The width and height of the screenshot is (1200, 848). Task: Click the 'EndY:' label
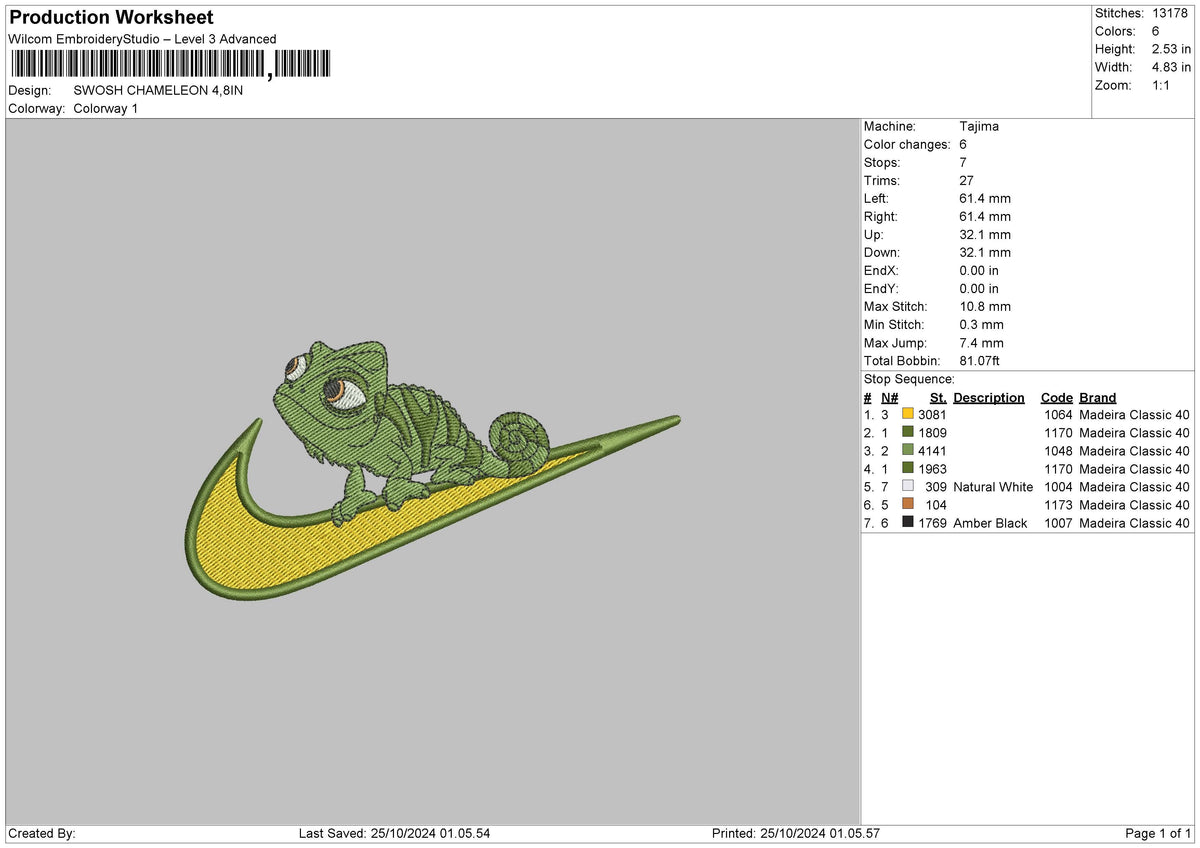[882, 288]
